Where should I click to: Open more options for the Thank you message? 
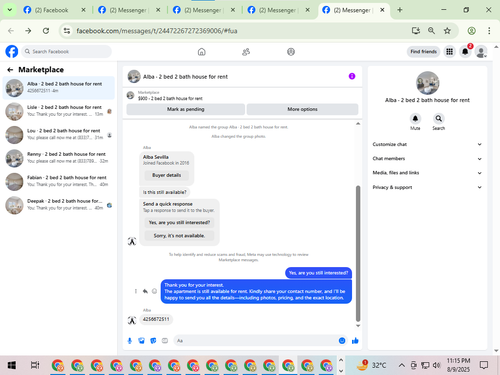pyautogui.click(x=136, y=291)
